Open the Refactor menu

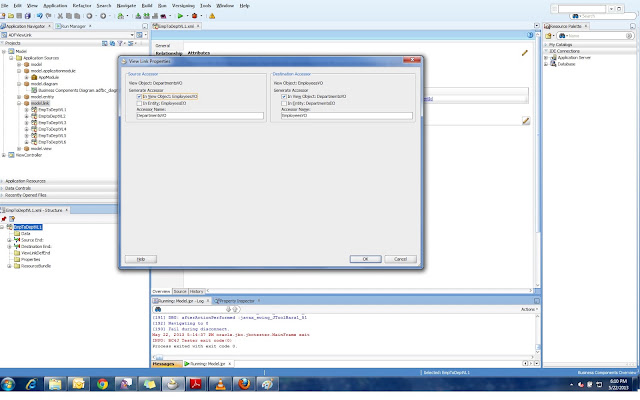(x=82, y=6)
